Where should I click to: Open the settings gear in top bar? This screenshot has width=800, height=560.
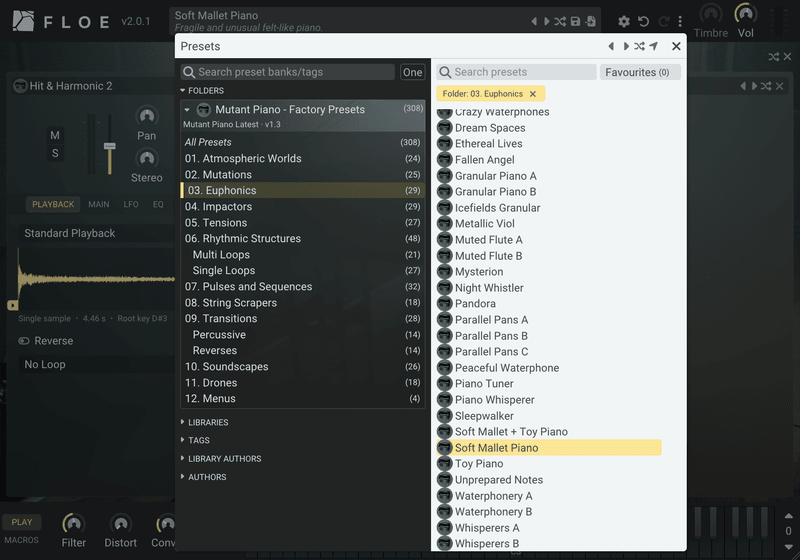[x=623, y=21]
